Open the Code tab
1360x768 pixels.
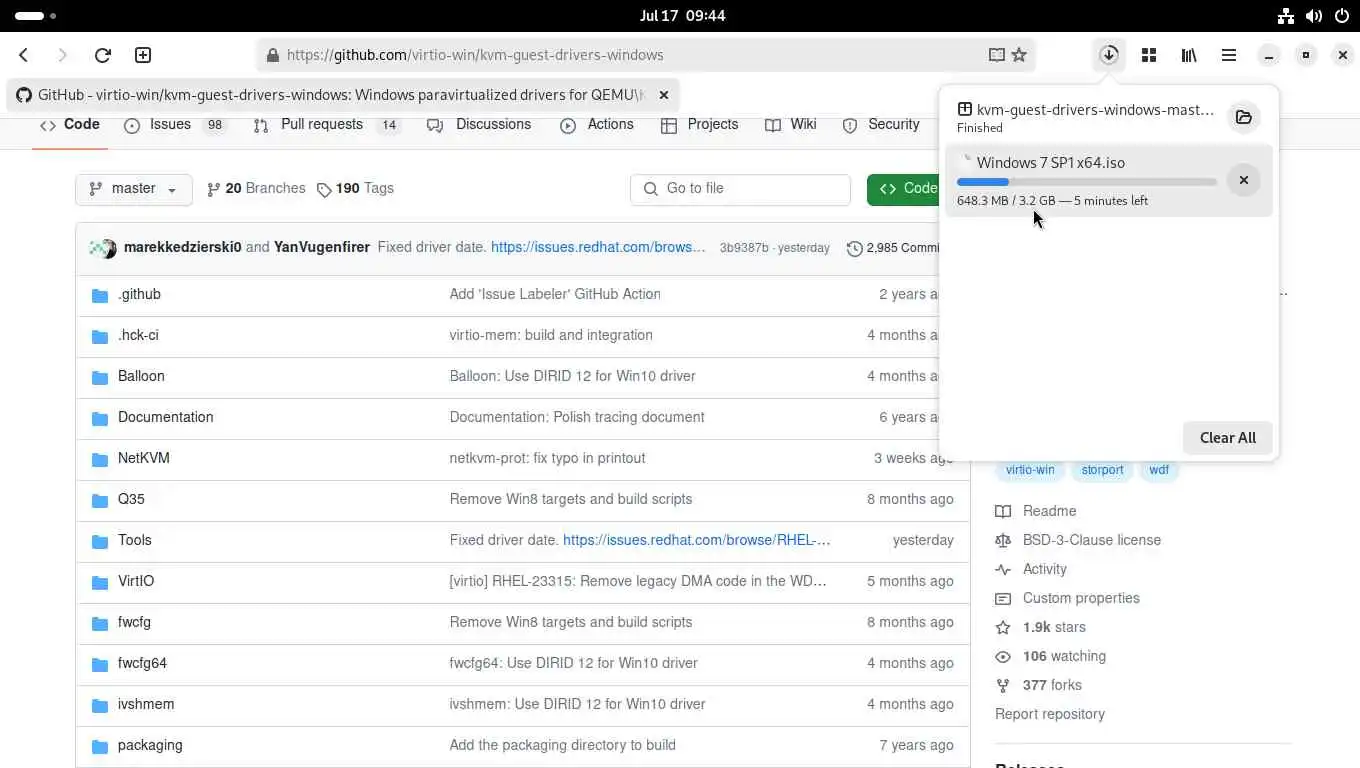[x=70, y=125]
